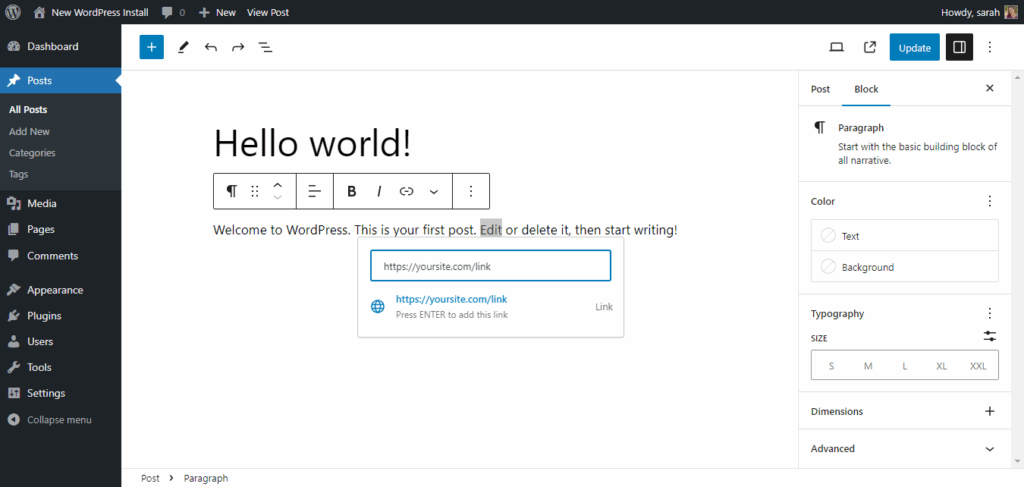1024x487 pixels.
Task: Click Add New under Posts
Action: click(x=29, y=131)
